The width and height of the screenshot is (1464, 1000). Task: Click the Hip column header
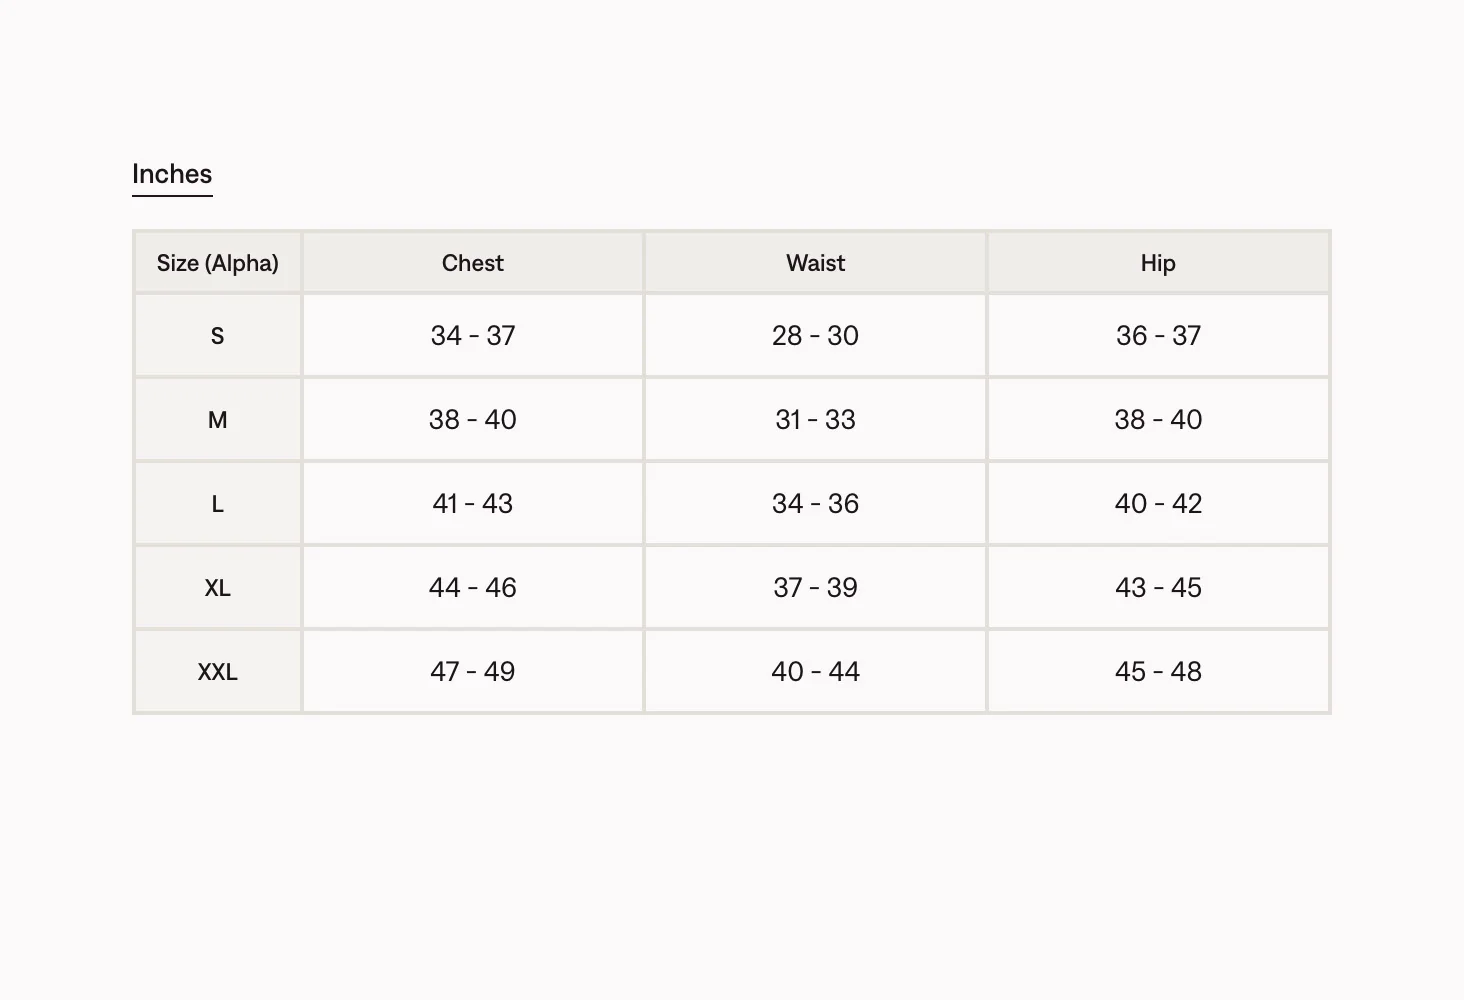click(x=1158, y=263)
